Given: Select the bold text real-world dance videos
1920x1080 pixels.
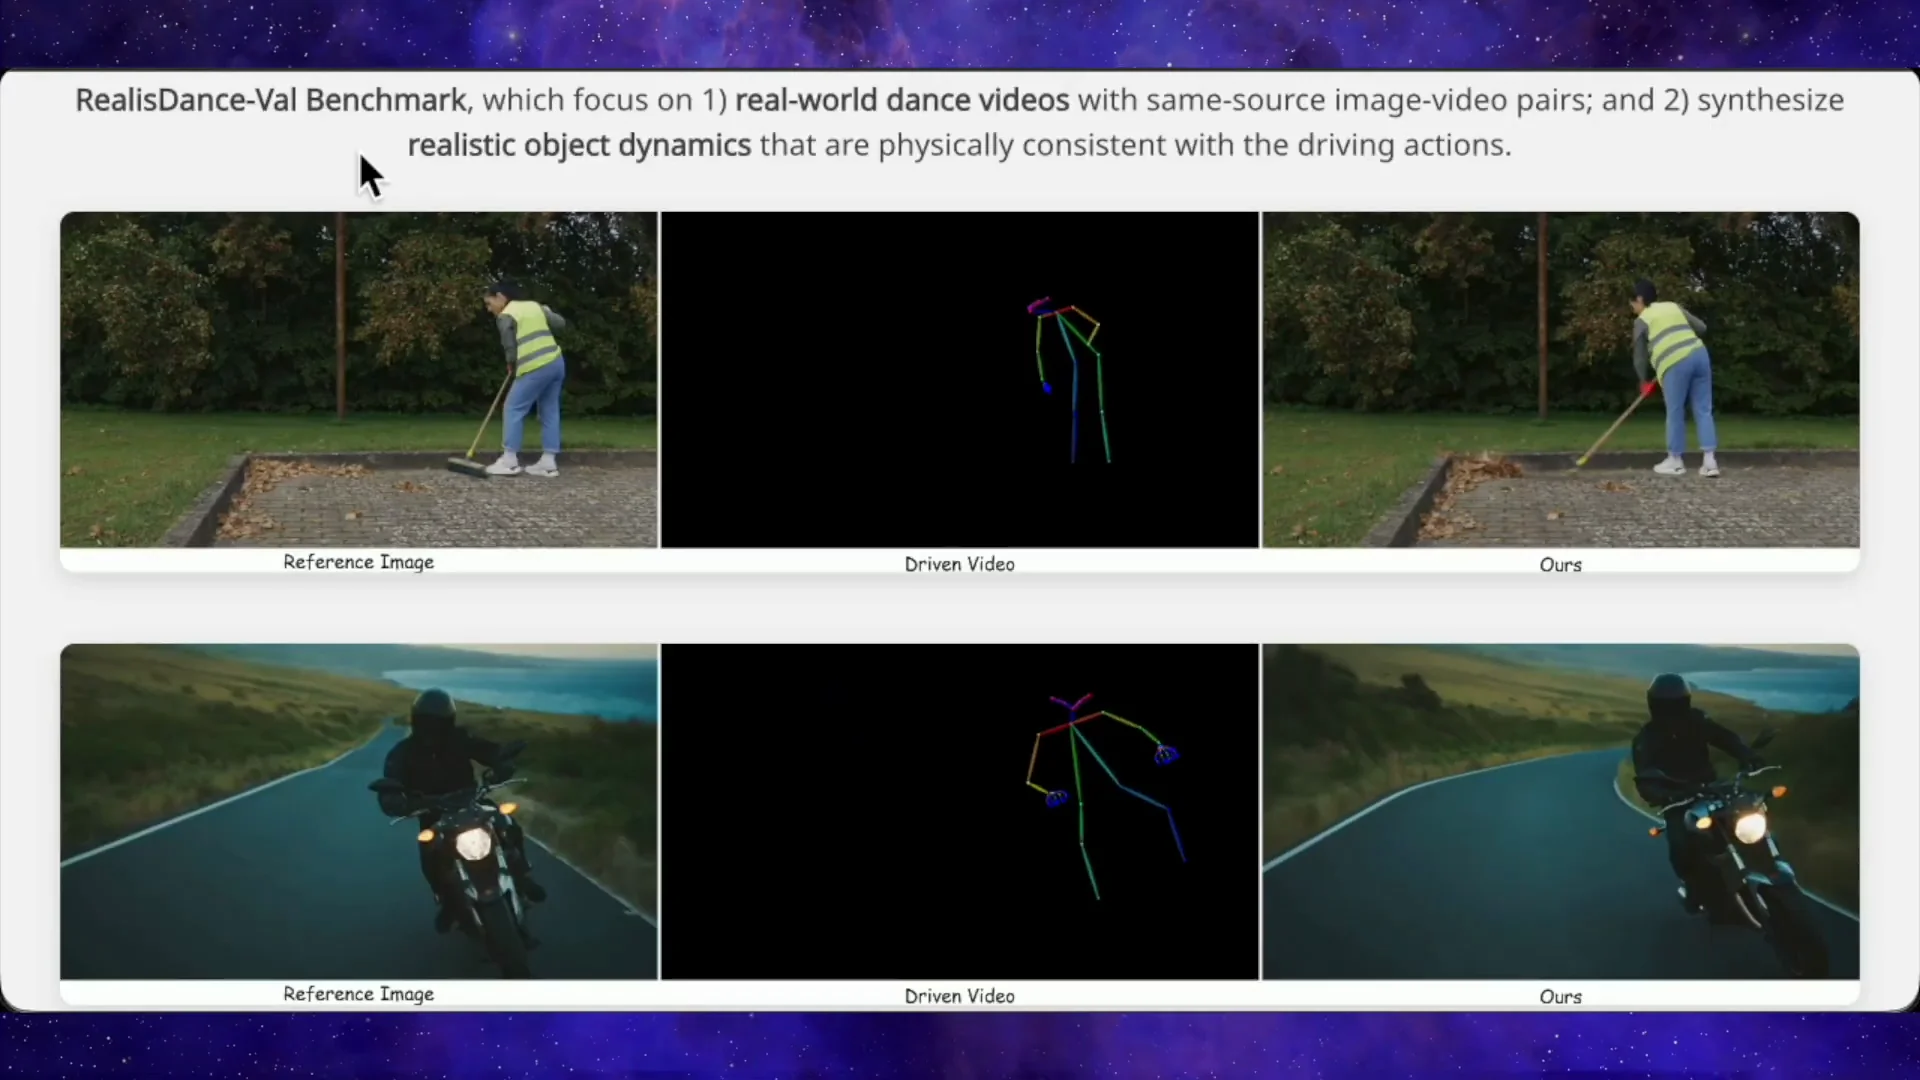Looking at the screenshot, I should (x=901, y=100).
